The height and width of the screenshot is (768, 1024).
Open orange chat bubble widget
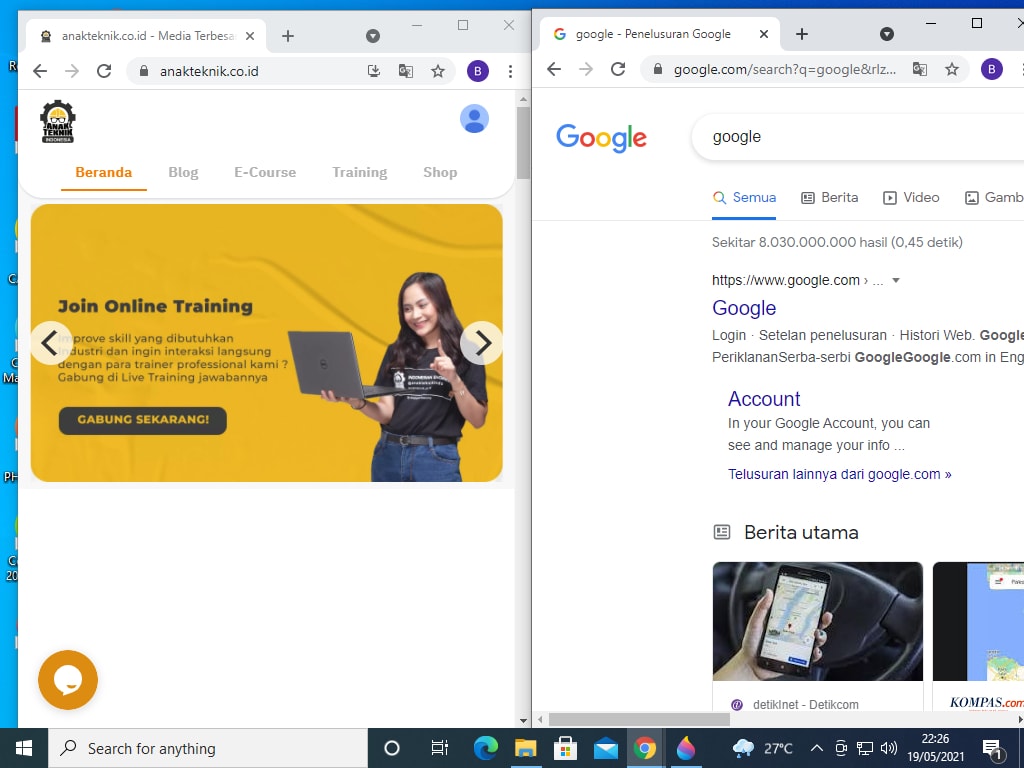[x=68, y=680]
